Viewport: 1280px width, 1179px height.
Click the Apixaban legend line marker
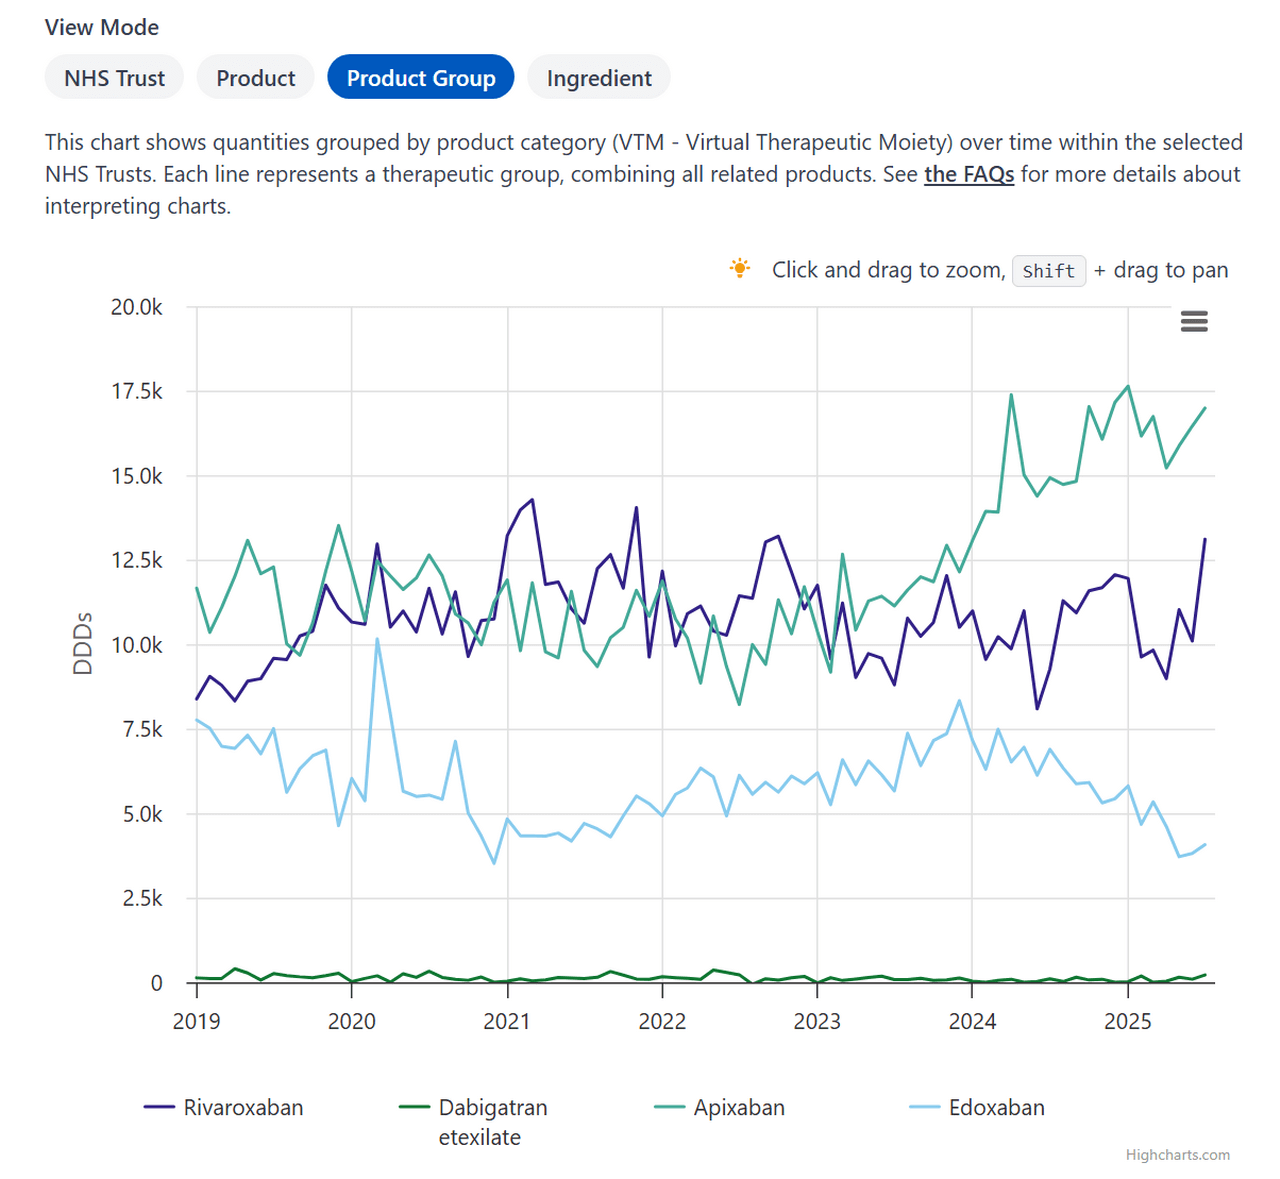[x=669, y=1107]
